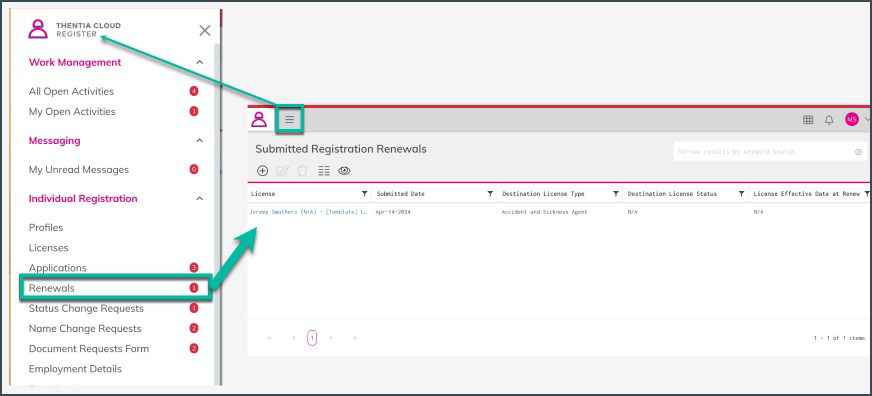
Task: Open the grid apps icon in top bar
Action: [x=808, y=120]
